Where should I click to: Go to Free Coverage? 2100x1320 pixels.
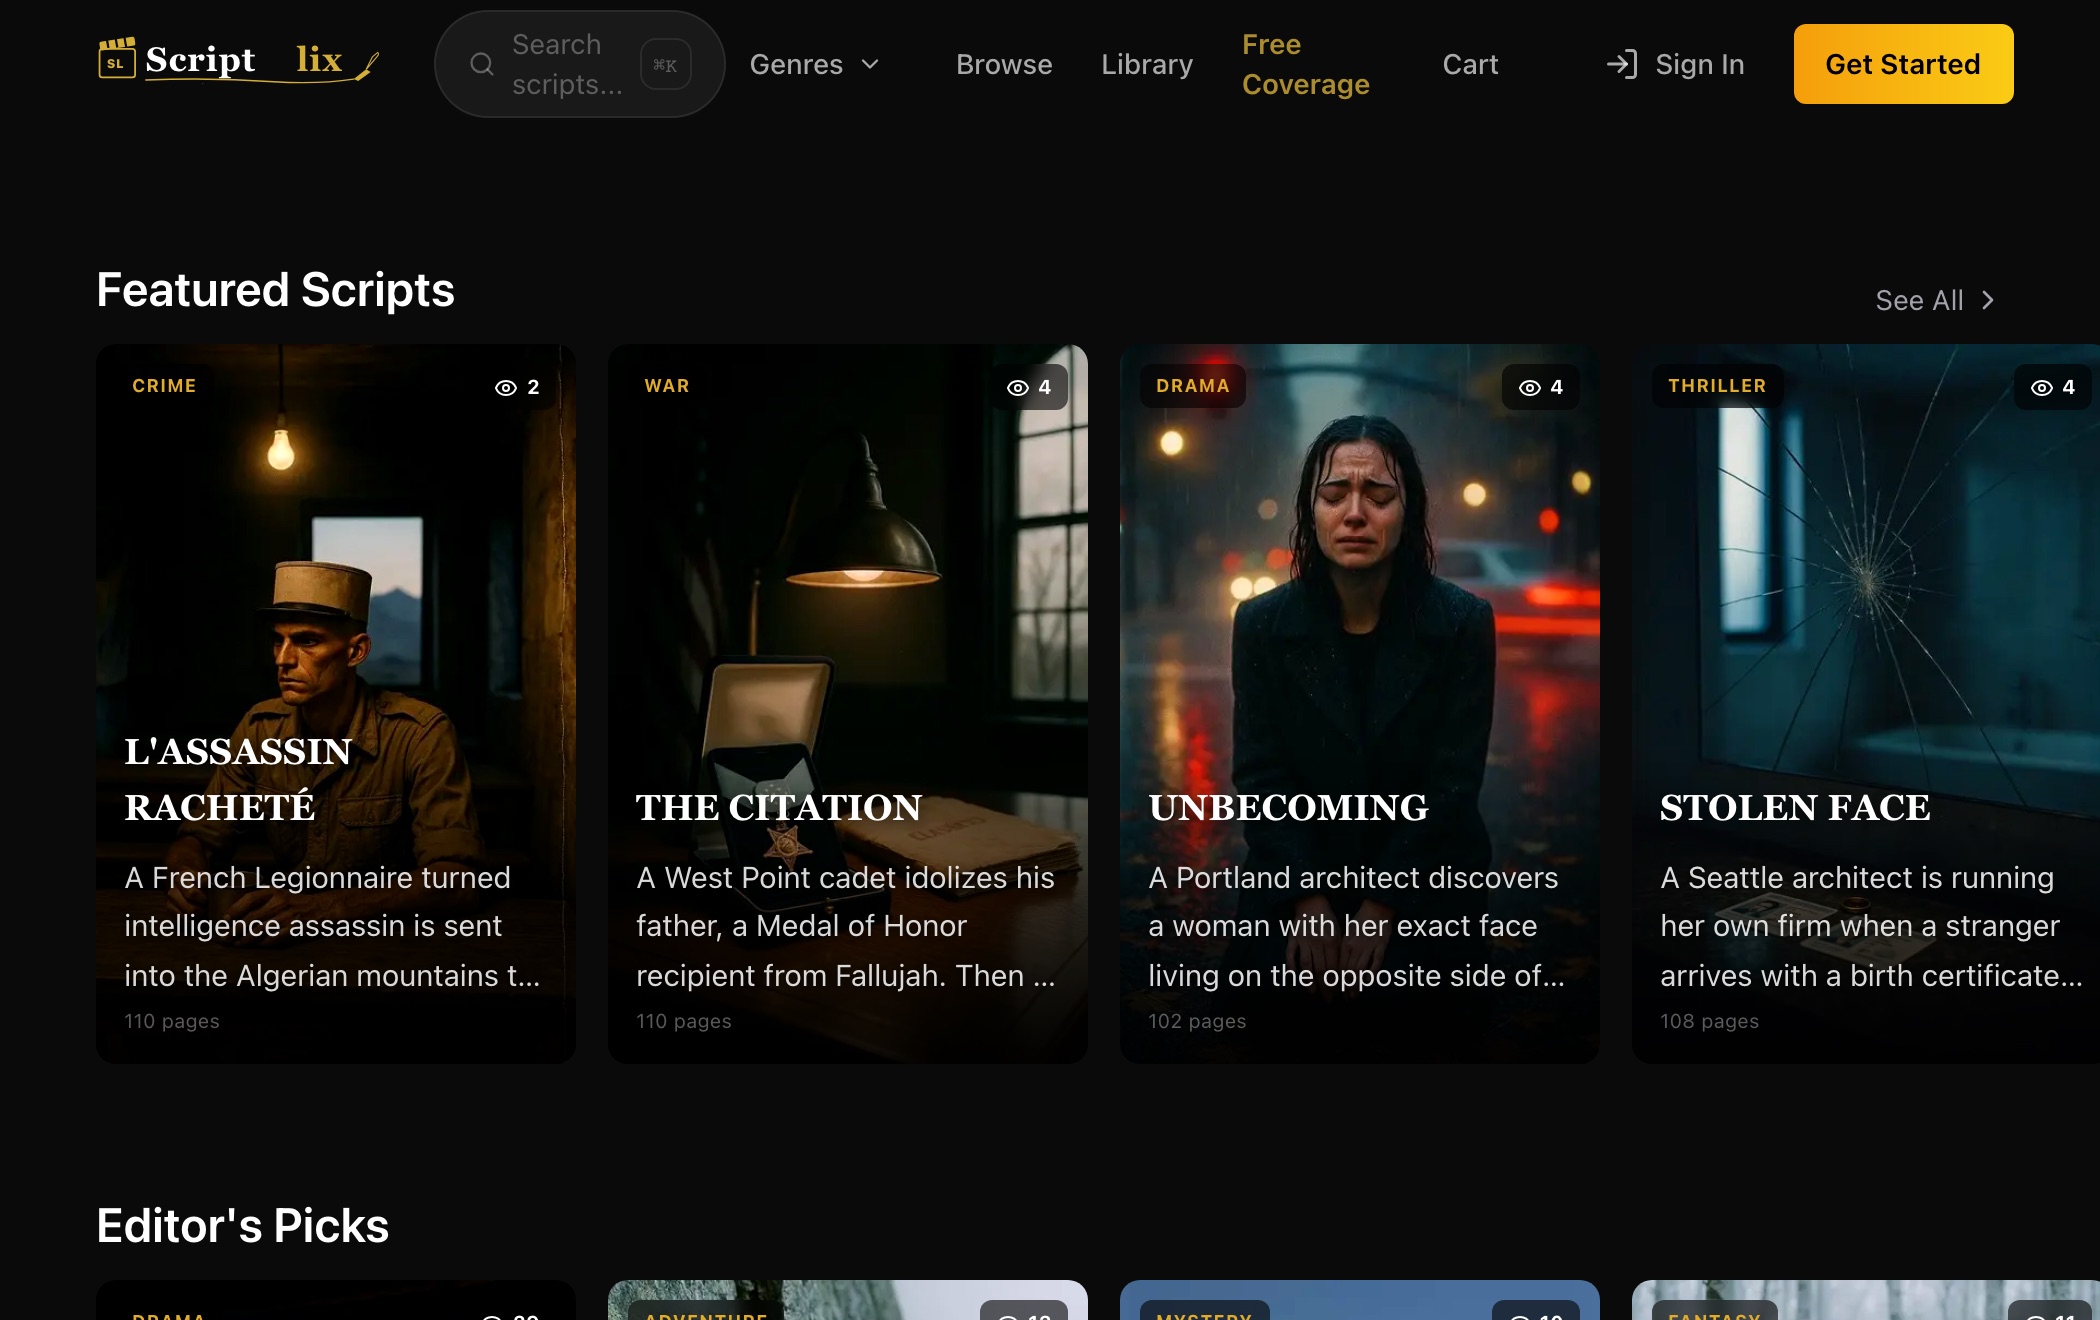pos(1306,64)
